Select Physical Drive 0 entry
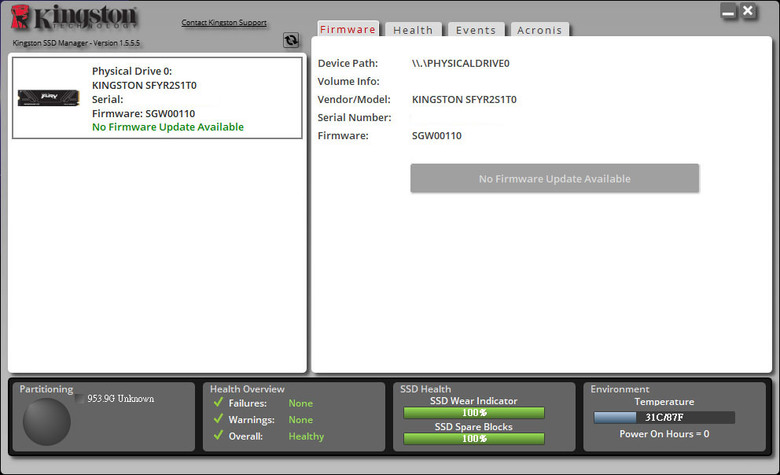The width and height of the screenshot is (780, 475). click(x=157, y=97)
